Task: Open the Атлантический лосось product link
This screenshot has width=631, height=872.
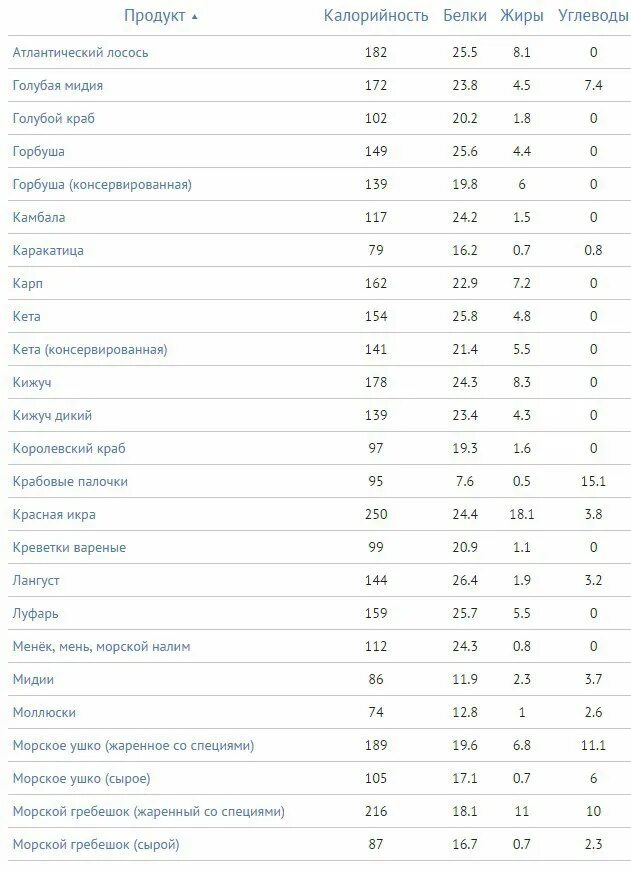Action: [x=81, y=52]
